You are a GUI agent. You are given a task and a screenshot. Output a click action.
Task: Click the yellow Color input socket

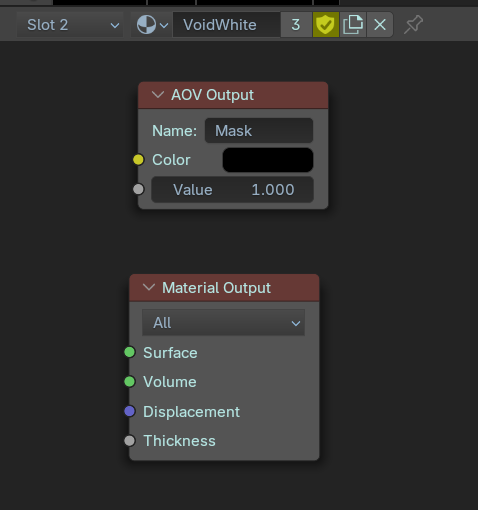click(138, 160)
